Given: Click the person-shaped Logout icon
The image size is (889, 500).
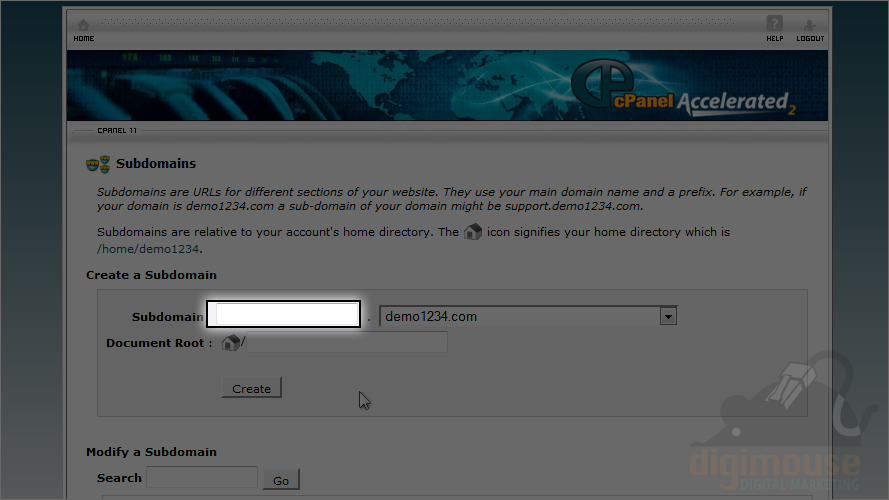Looking at the screenshot, I should (x=810, y=25).
